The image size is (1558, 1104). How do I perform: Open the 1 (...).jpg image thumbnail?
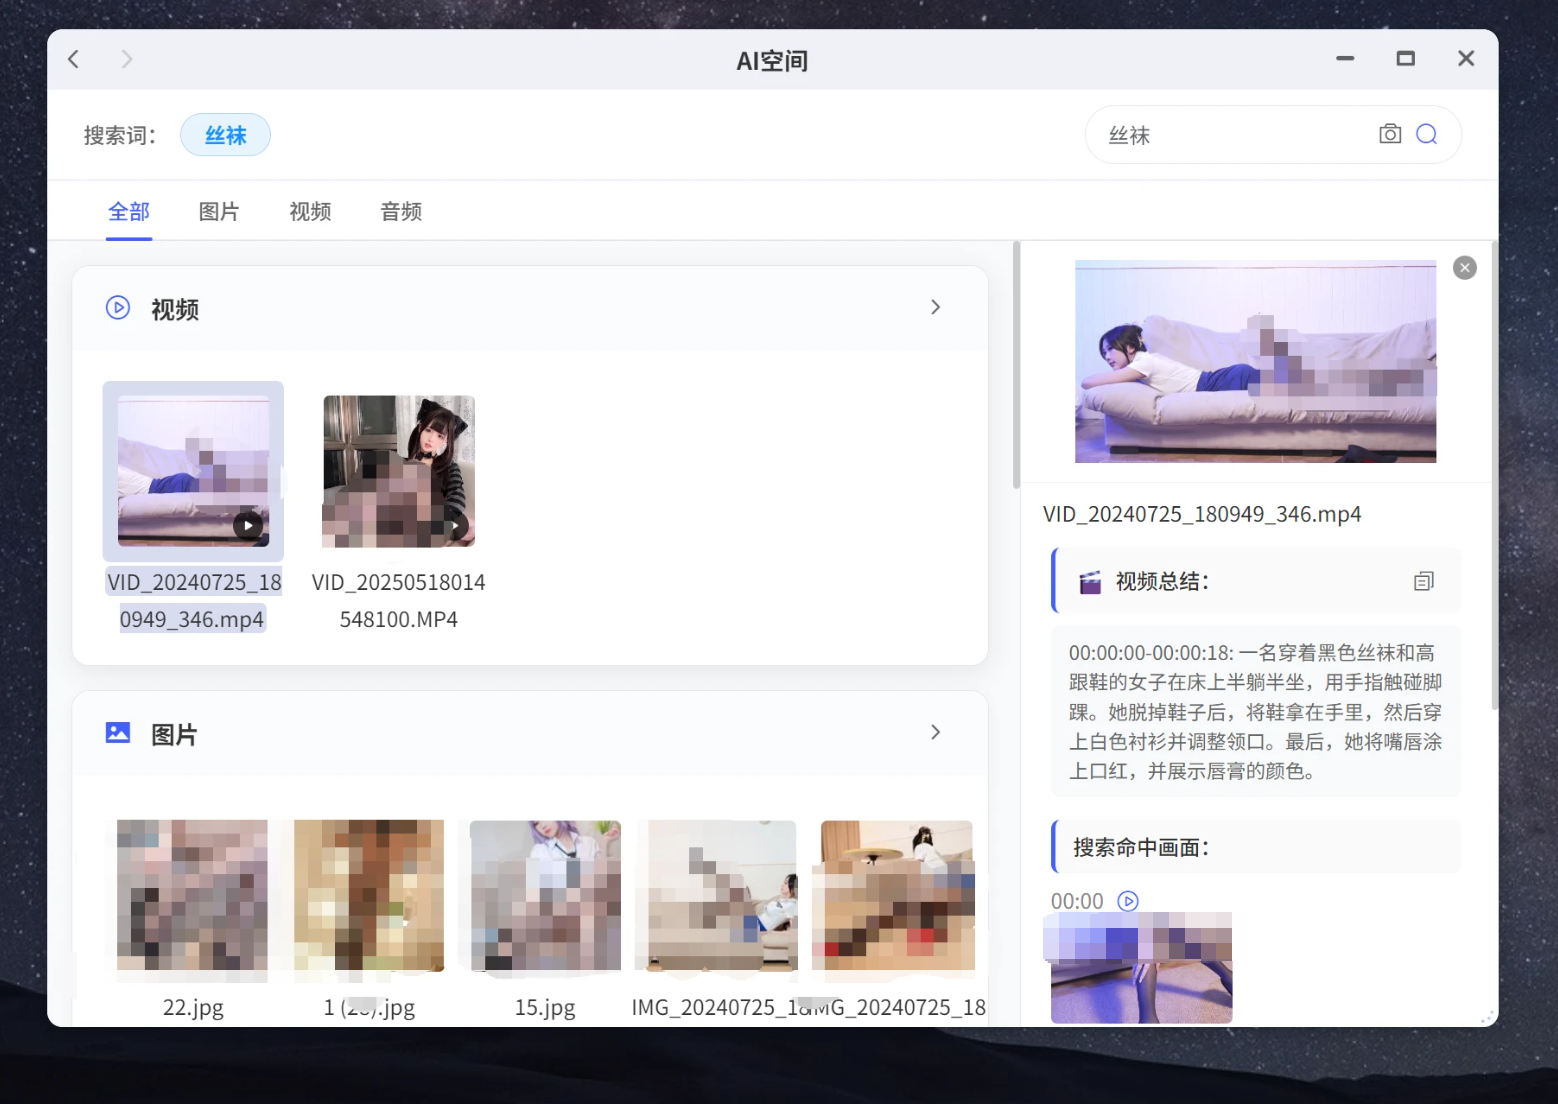coord(369,896)
